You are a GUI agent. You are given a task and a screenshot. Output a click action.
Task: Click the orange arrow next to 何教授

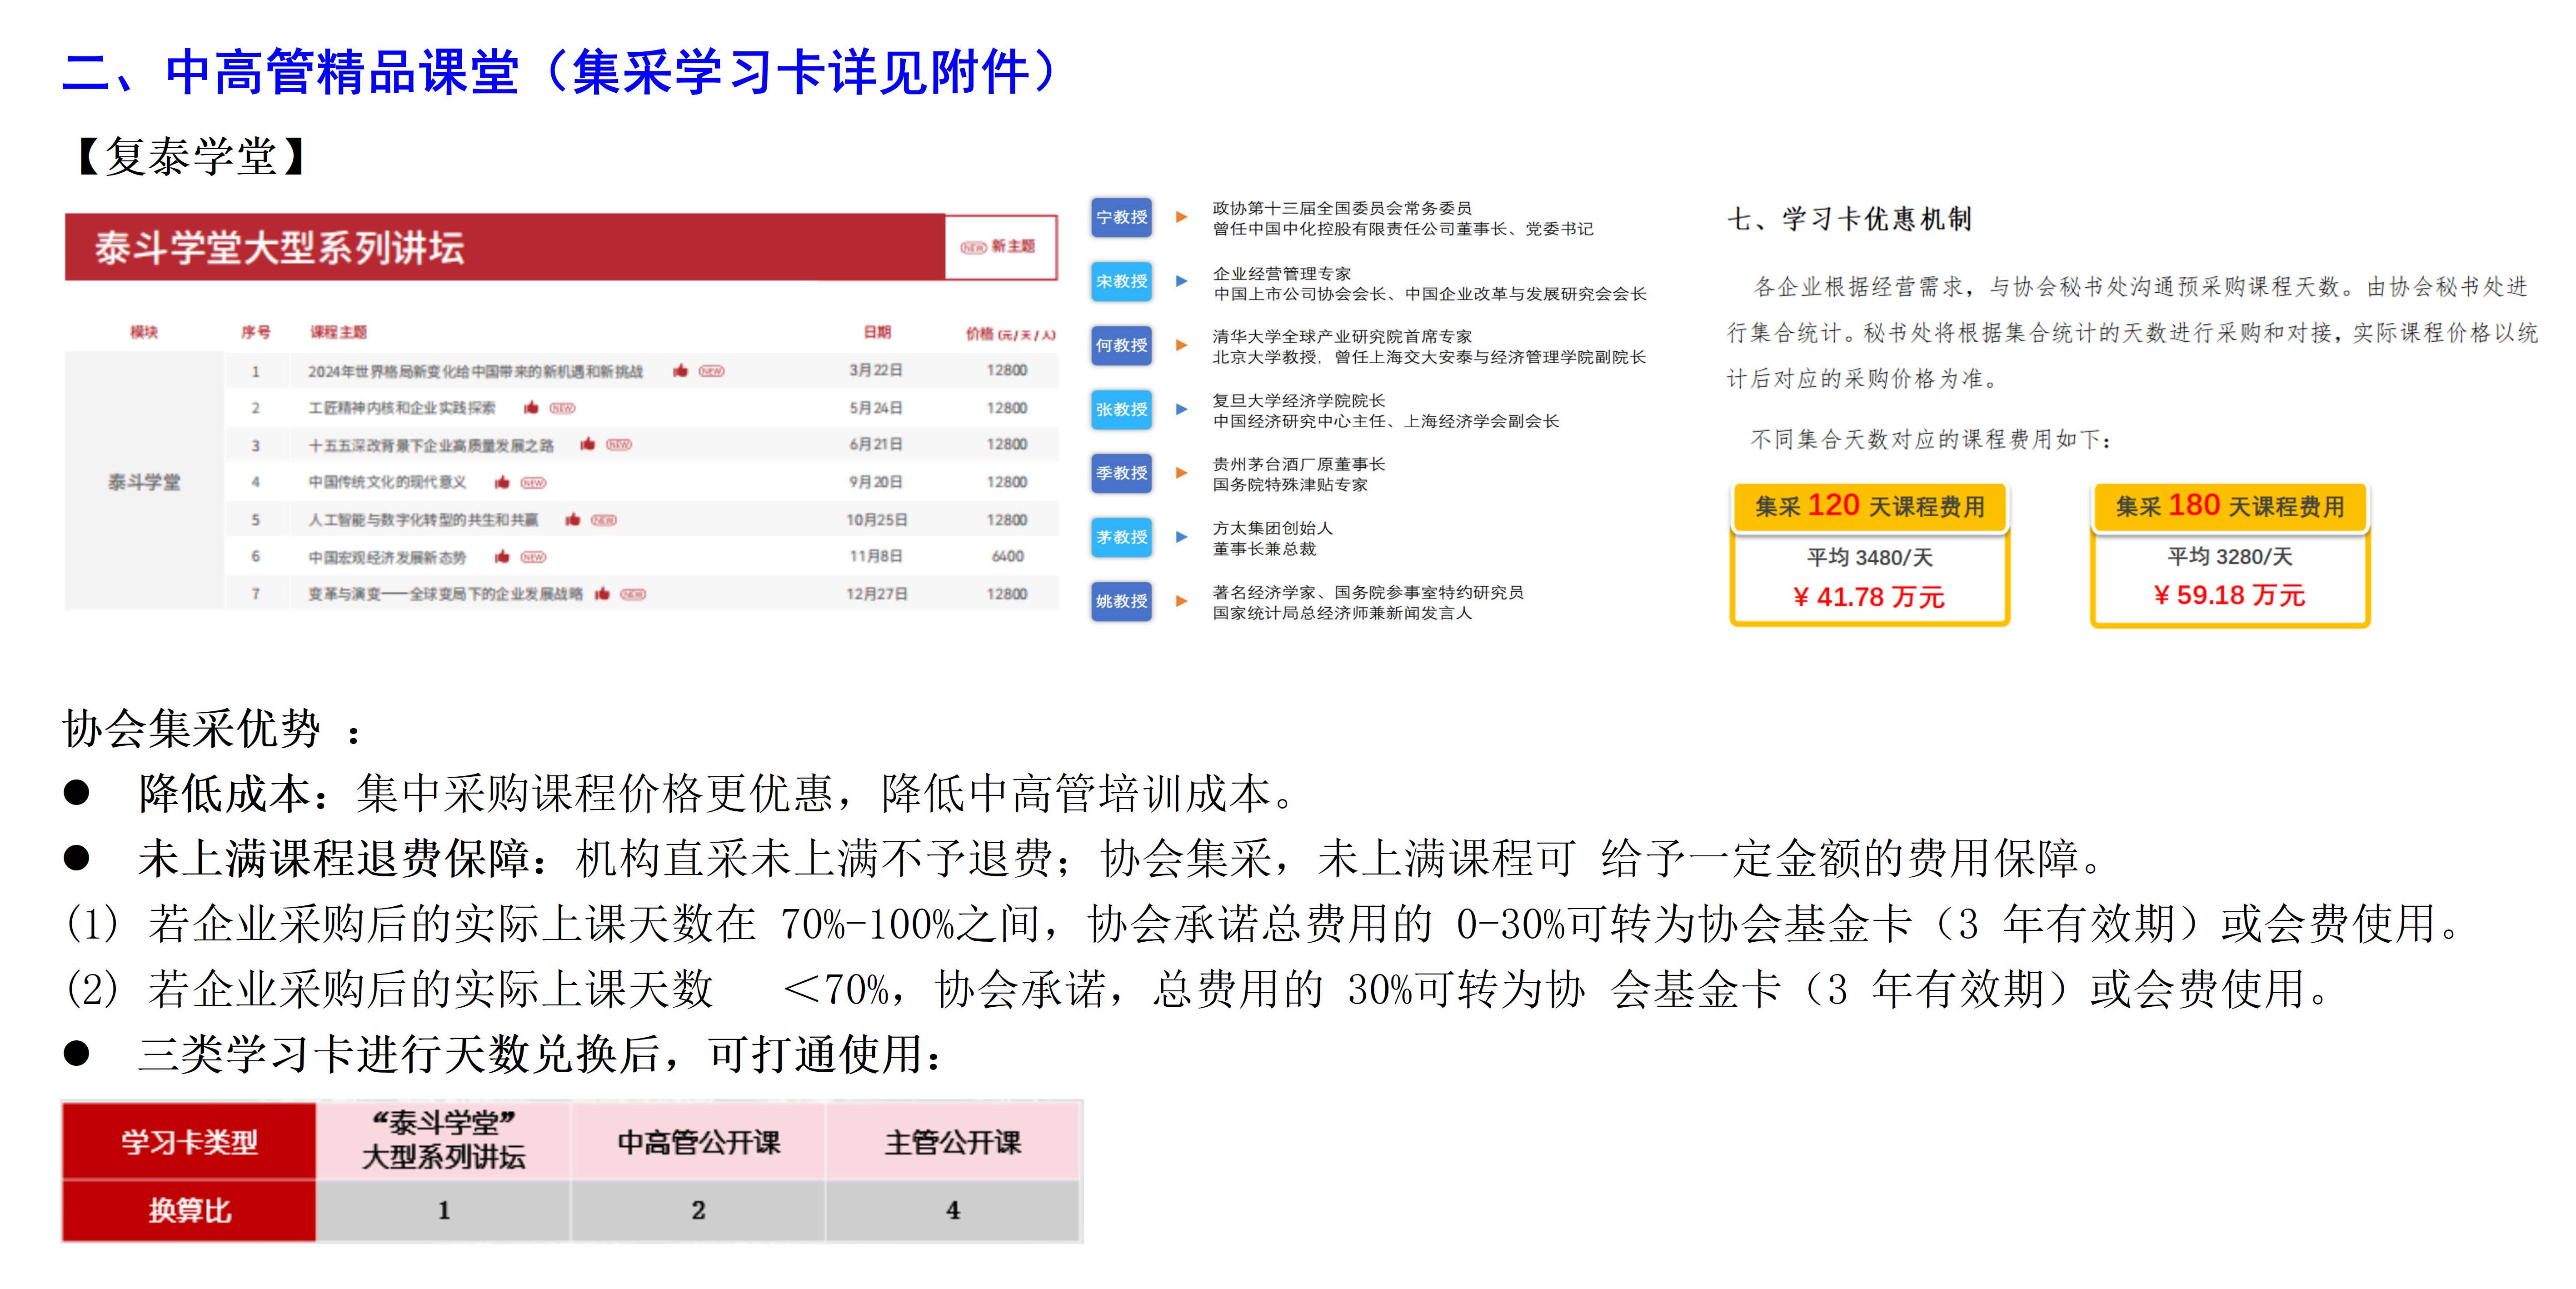point(1181,345)
